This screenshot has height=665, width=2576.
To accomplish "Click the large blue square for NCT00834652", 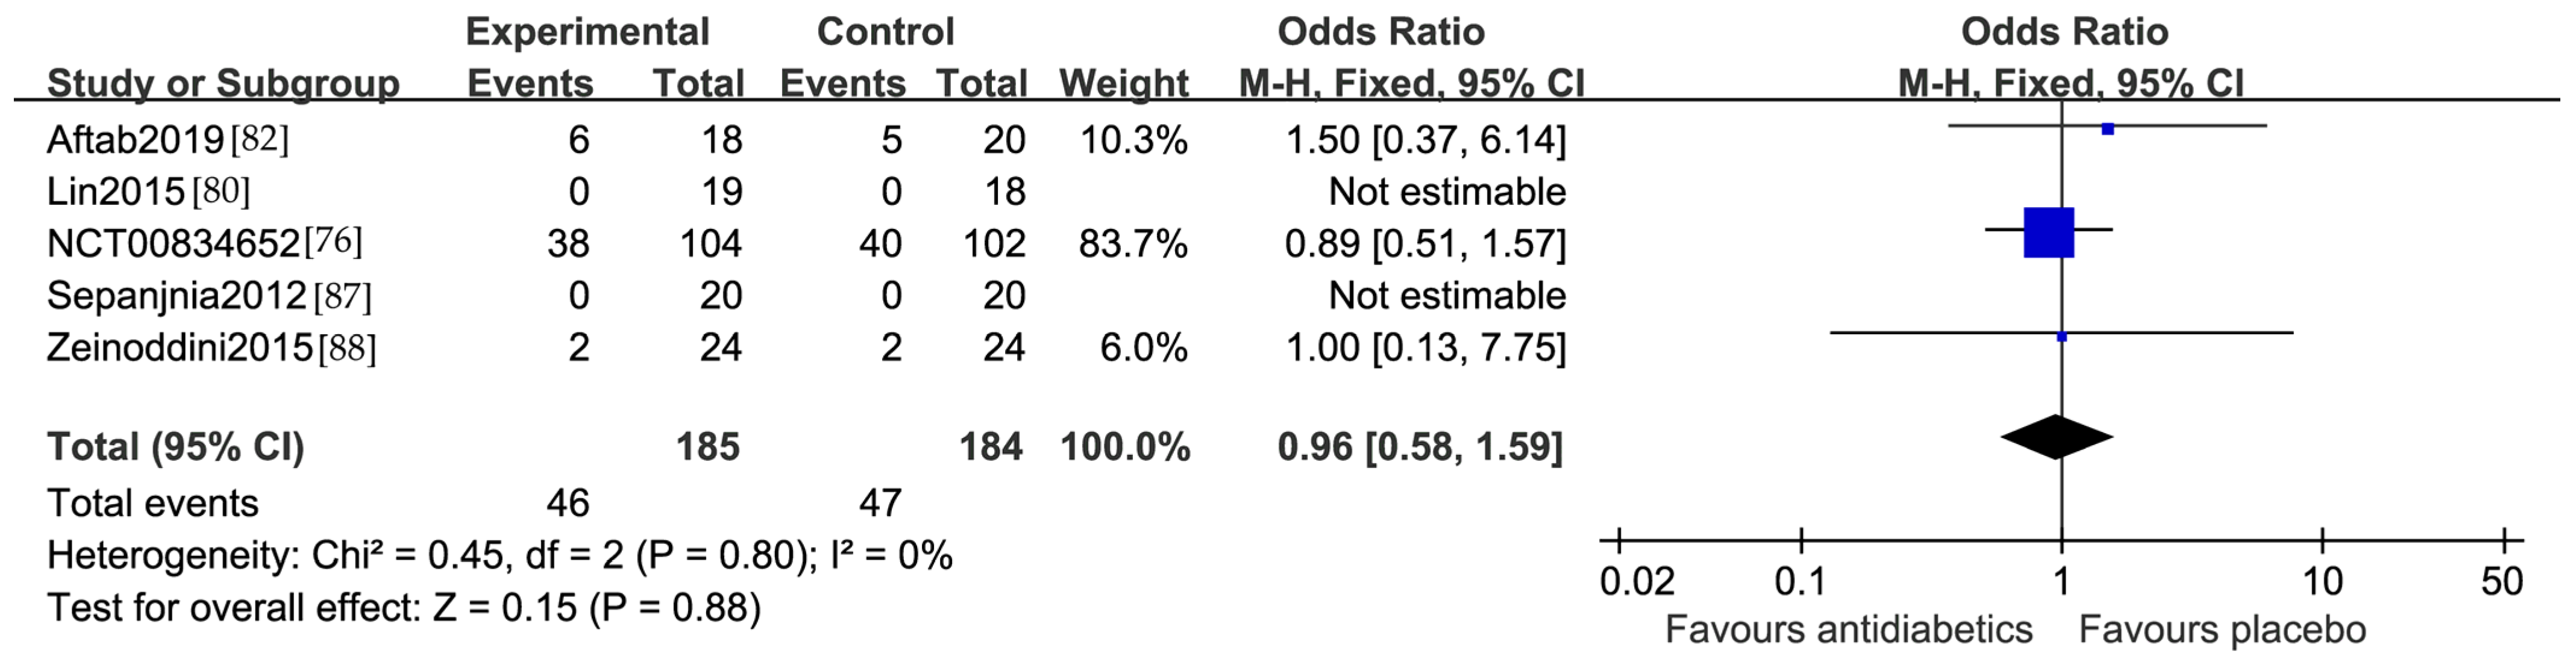I will (2048, 233).
